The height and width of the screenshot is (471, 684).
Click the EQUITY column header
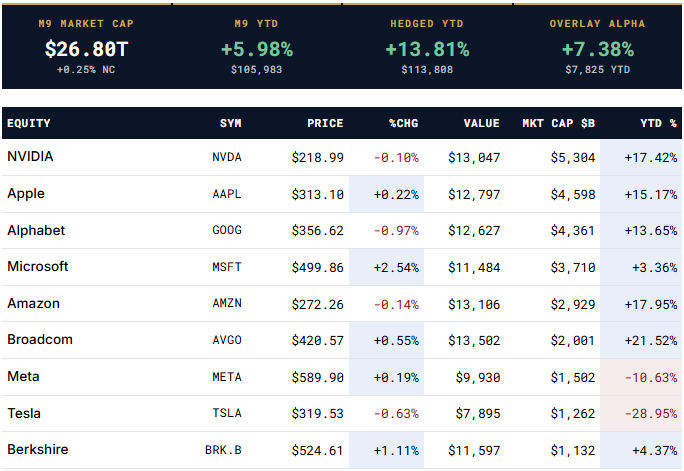[x=29, y=123]
